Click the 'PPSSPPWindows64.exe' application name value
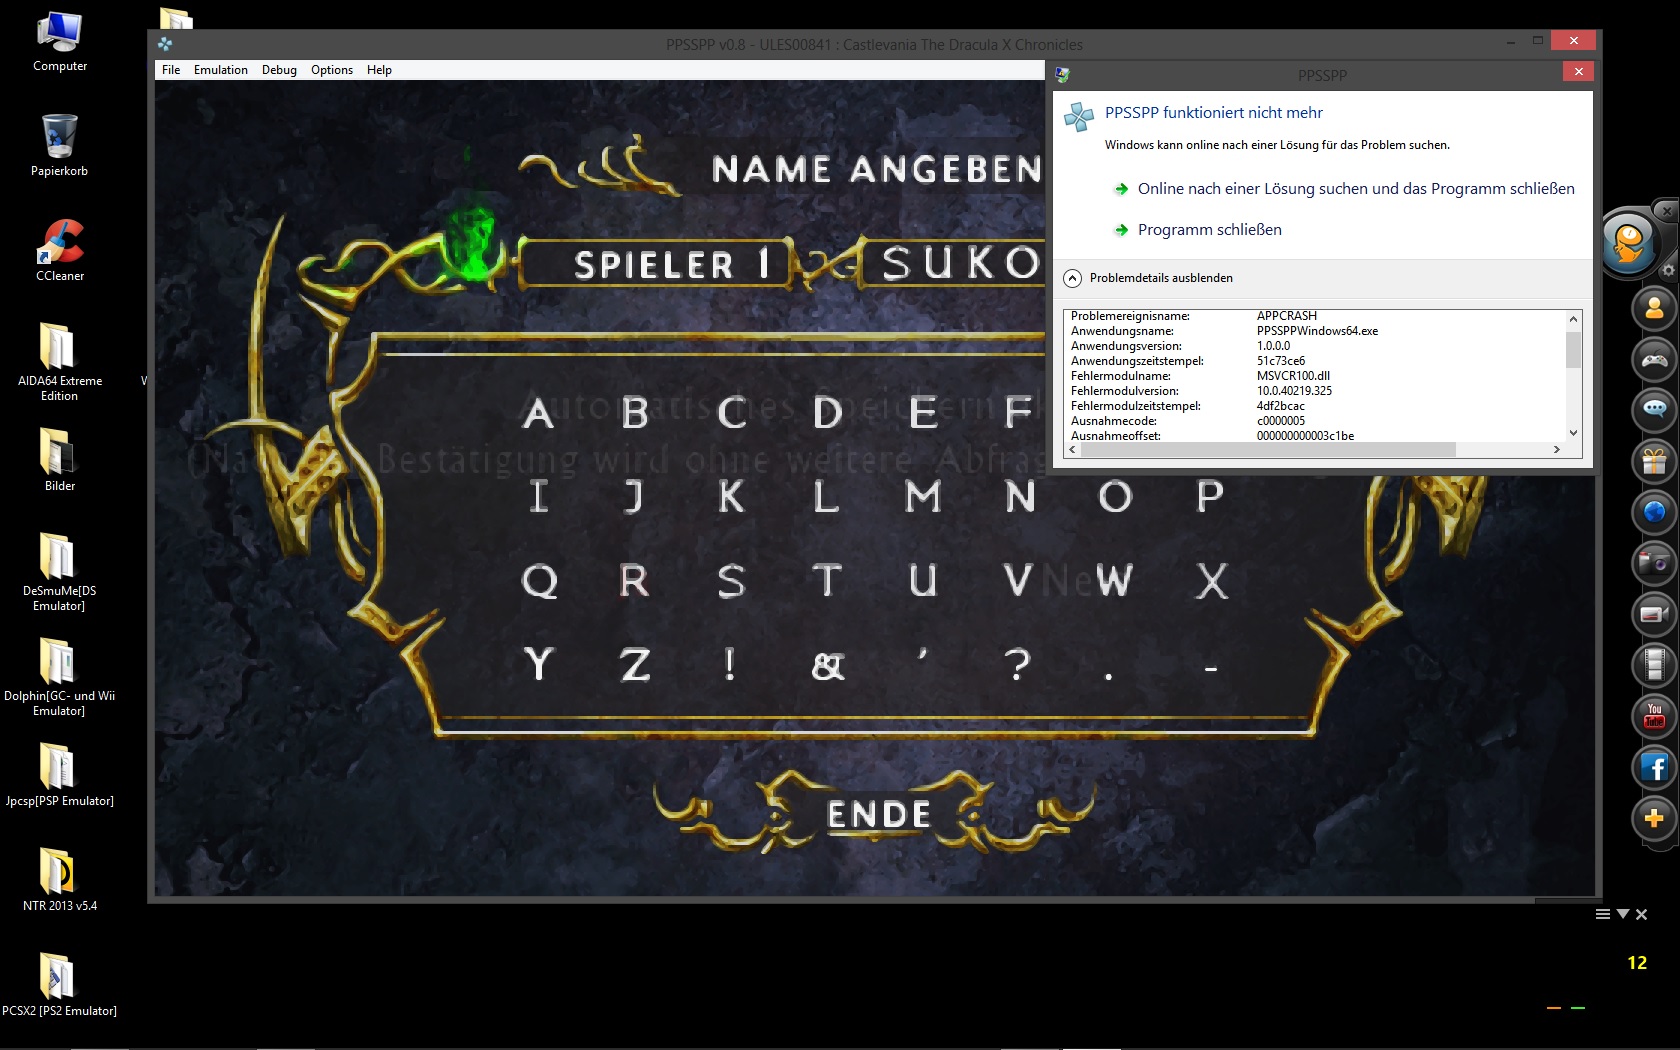The width and height of the screenshot is (1680, 1050). tap(1317, 331)
